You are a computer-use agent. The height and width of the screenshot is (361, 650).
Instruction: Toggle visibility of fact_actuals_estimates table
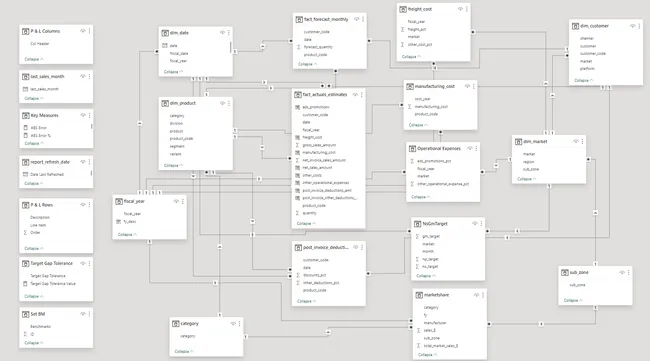coord(355,95)
